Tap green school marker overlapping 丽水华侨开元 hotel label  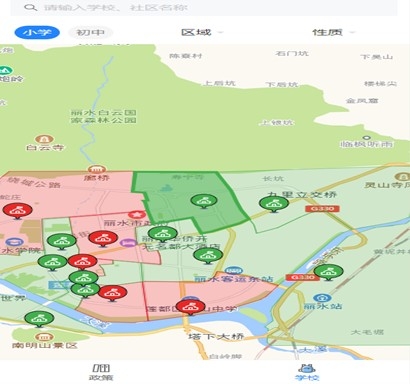[x=162, y=234]
